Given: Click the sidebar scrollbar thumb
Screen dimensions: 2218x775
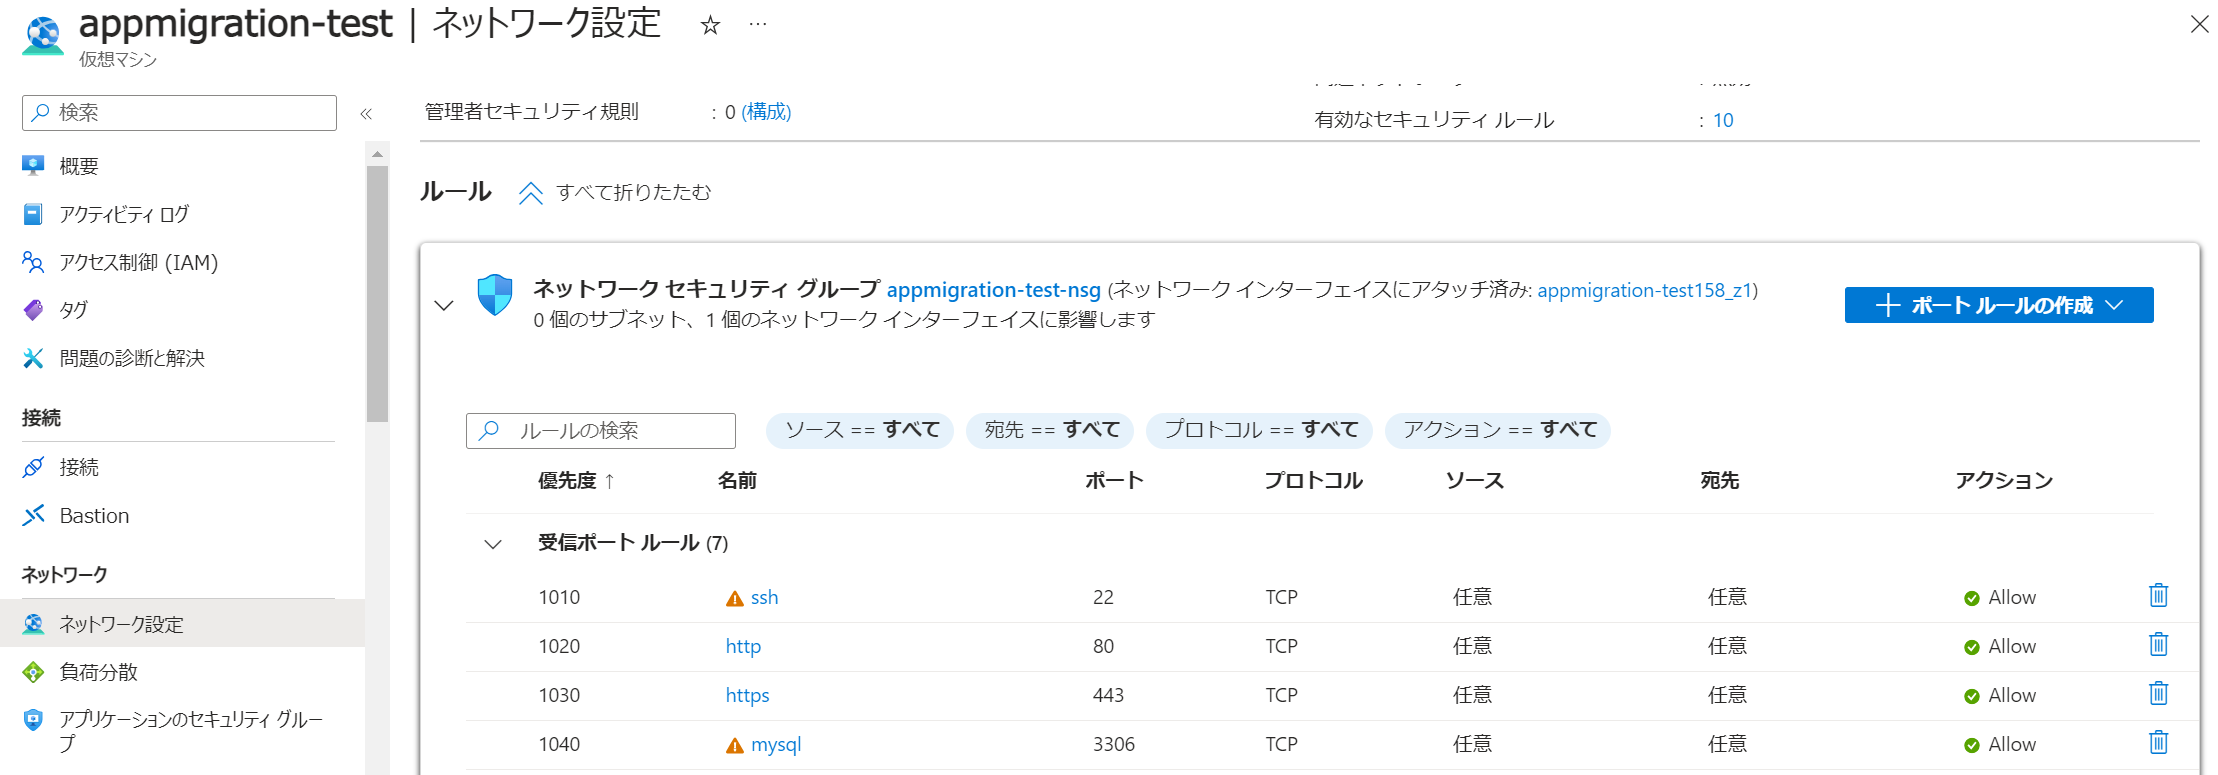Looking at the screenshot, I should 377,294.
